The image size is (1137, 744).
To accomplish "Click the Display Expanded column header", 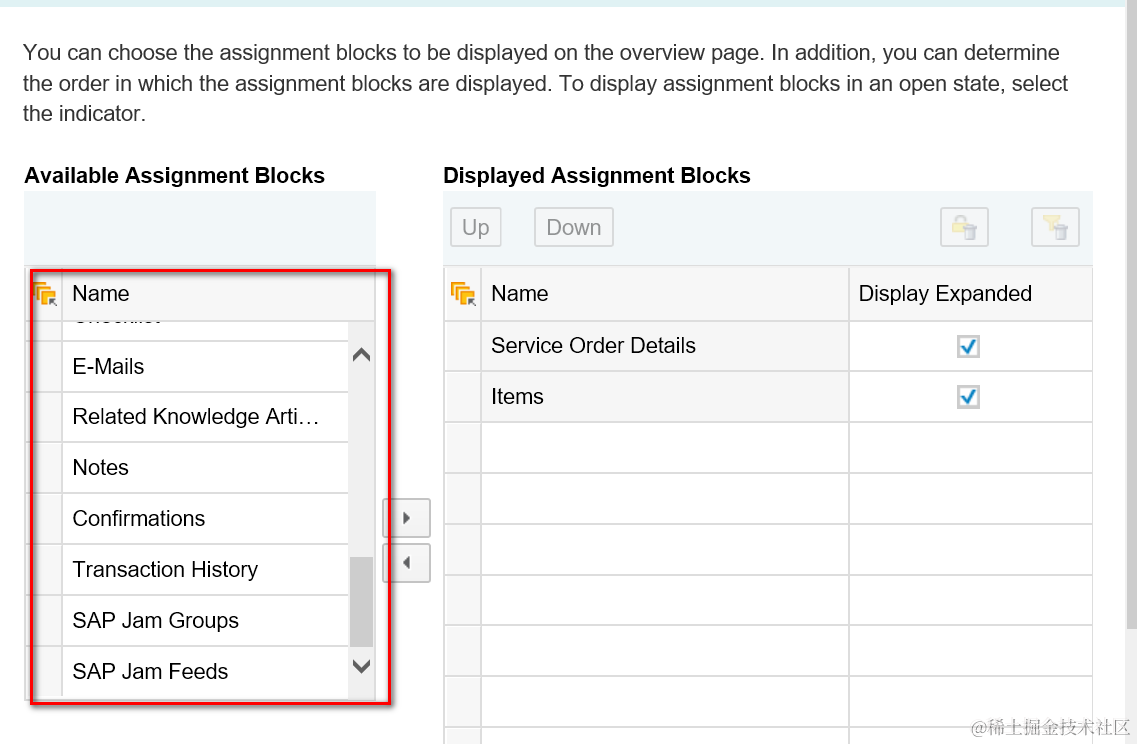I will [x=945, y=294].
